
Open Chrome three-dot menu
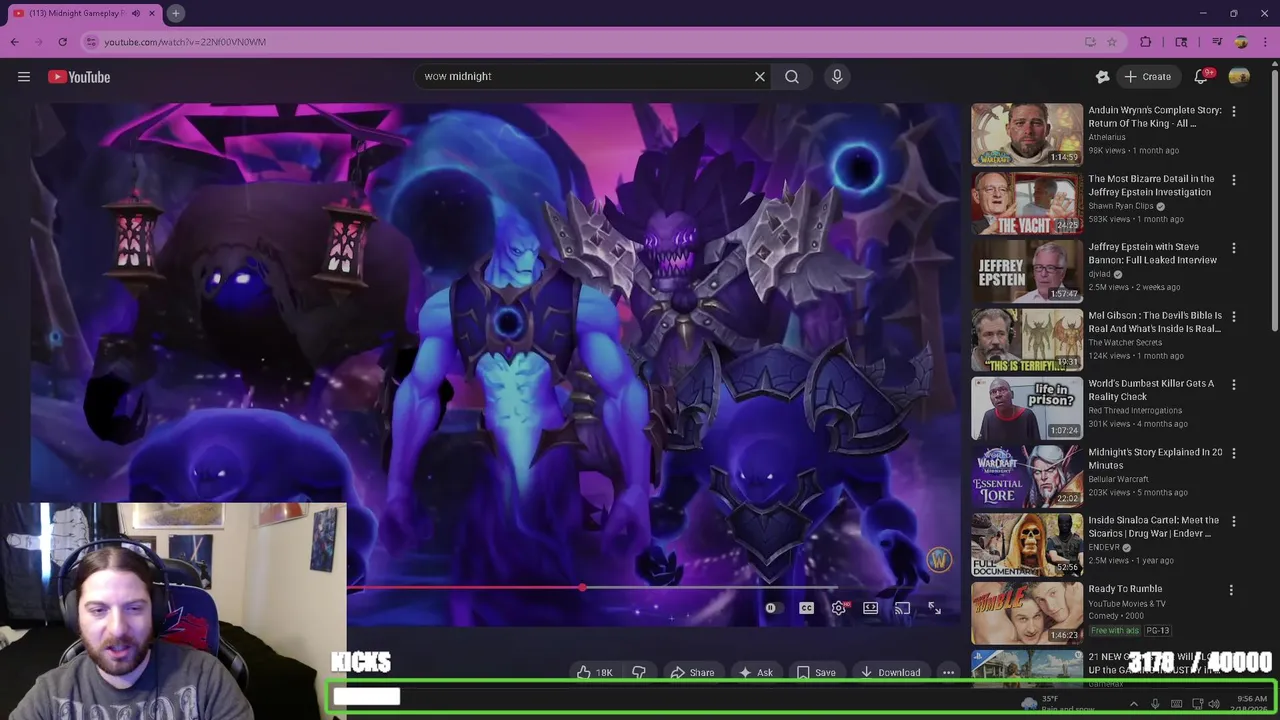tap(1265, 42)
